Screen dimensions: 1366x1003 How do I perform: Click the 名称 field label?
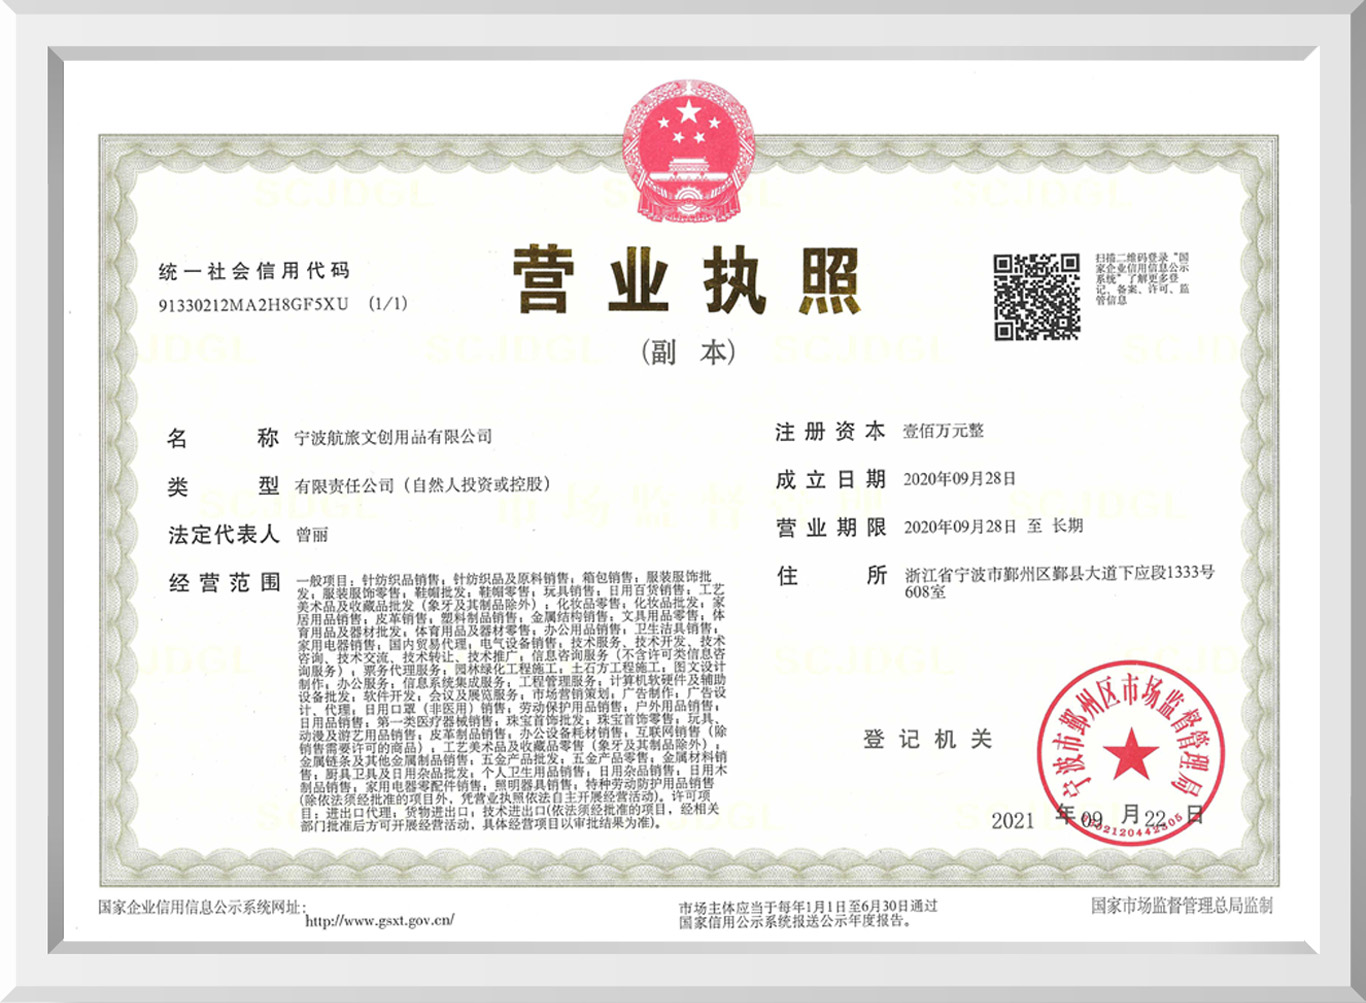pyautogui.click(x=223, y=438)
